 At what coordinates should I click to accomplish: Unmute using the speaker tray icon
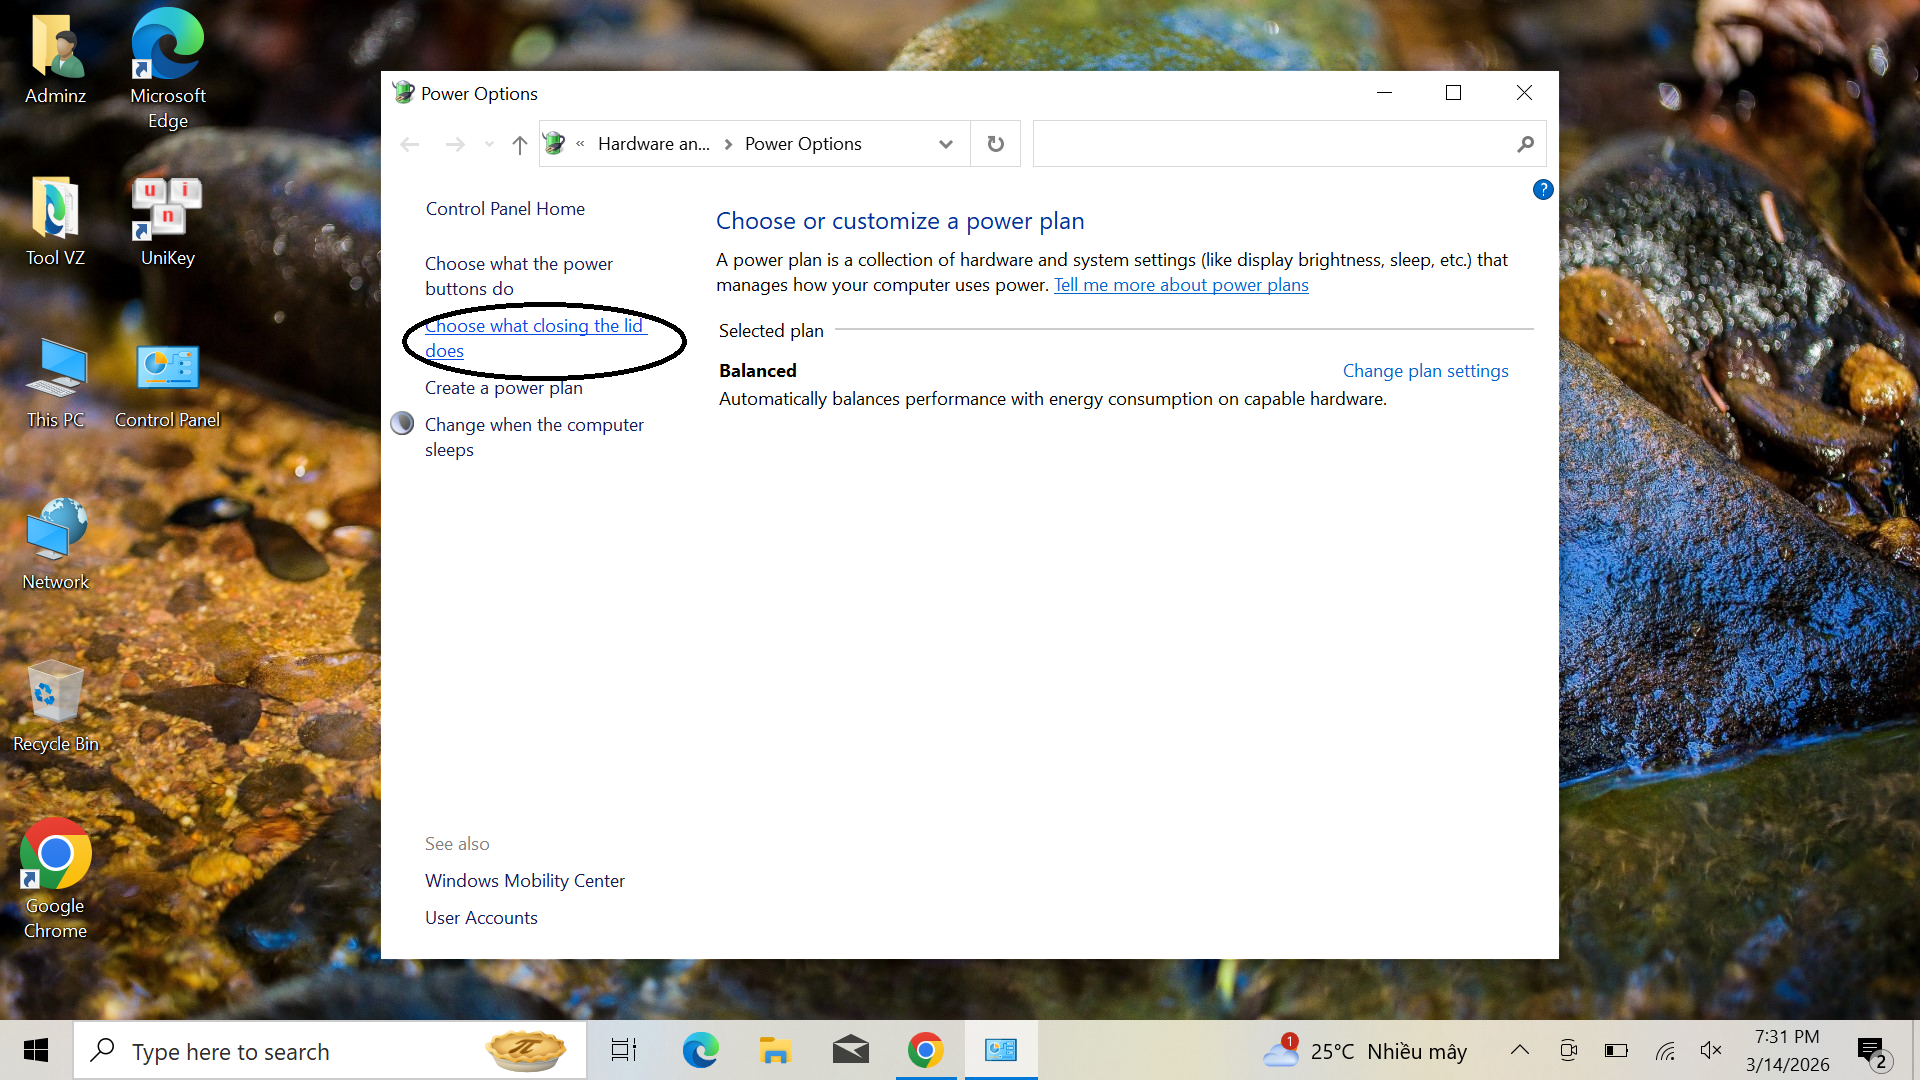tap(1710, 1050)
